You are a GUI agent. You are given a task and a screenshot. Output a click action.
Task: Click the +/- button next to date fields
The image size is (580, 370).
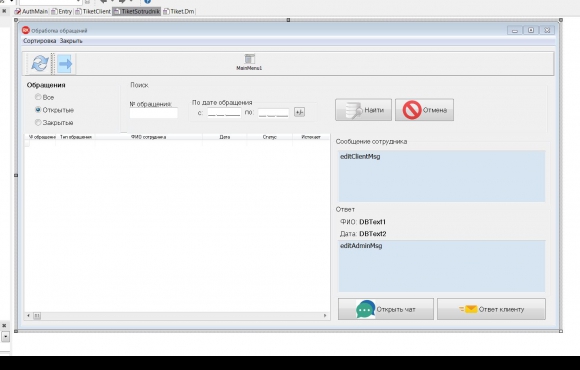pyautogui.click(x=299, y=112)
